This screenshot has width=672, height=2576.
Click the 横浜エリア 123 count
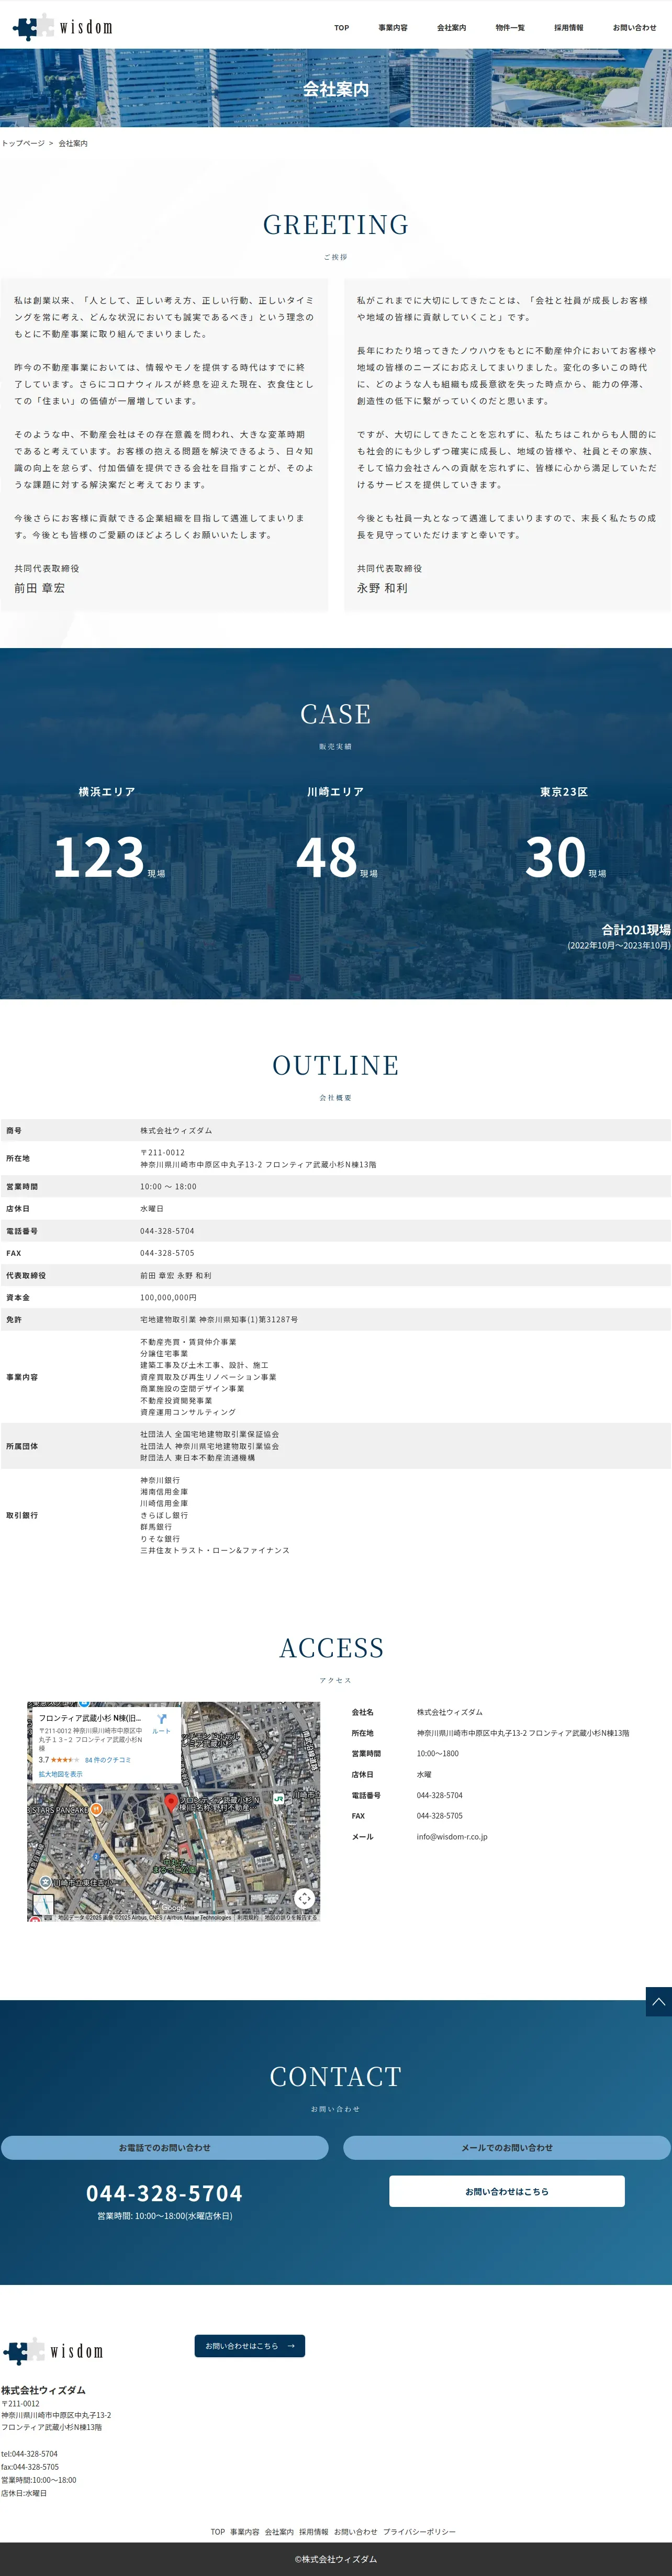pyautogui.click(x=99, y=858)
